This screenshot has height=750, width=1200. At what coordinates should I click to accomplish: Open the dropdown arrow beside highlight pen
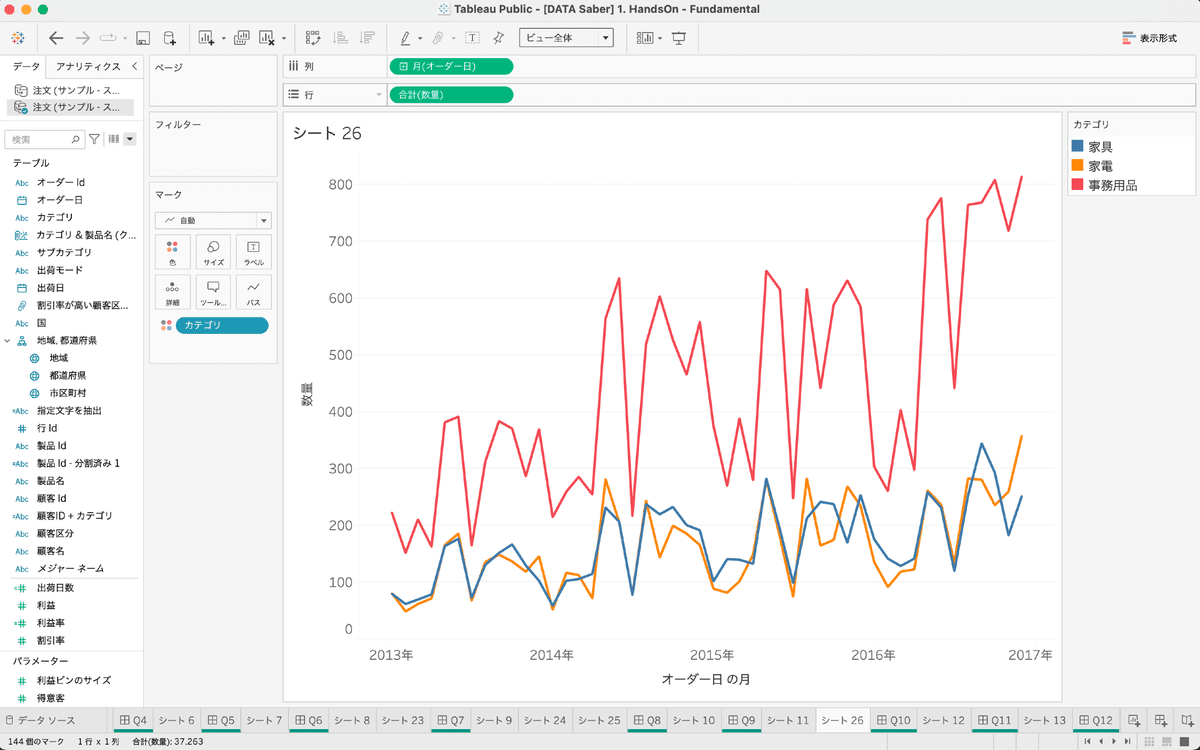click(x=420, y=39)
